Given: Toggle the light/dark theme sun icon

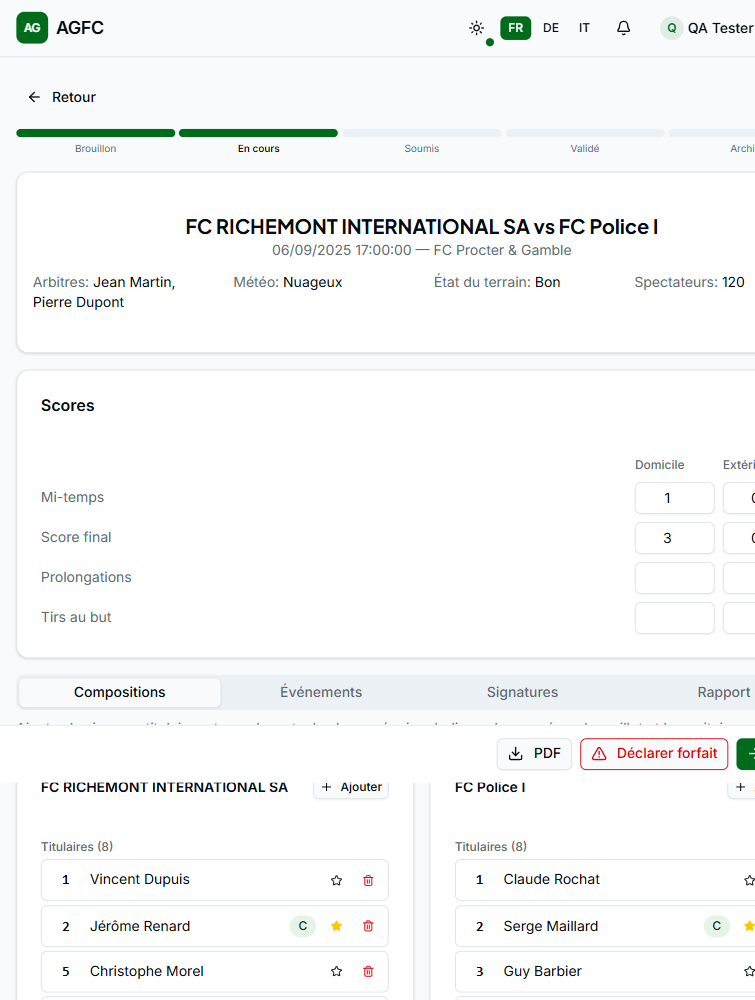Looking at the screenshot, I should [476, 28].
